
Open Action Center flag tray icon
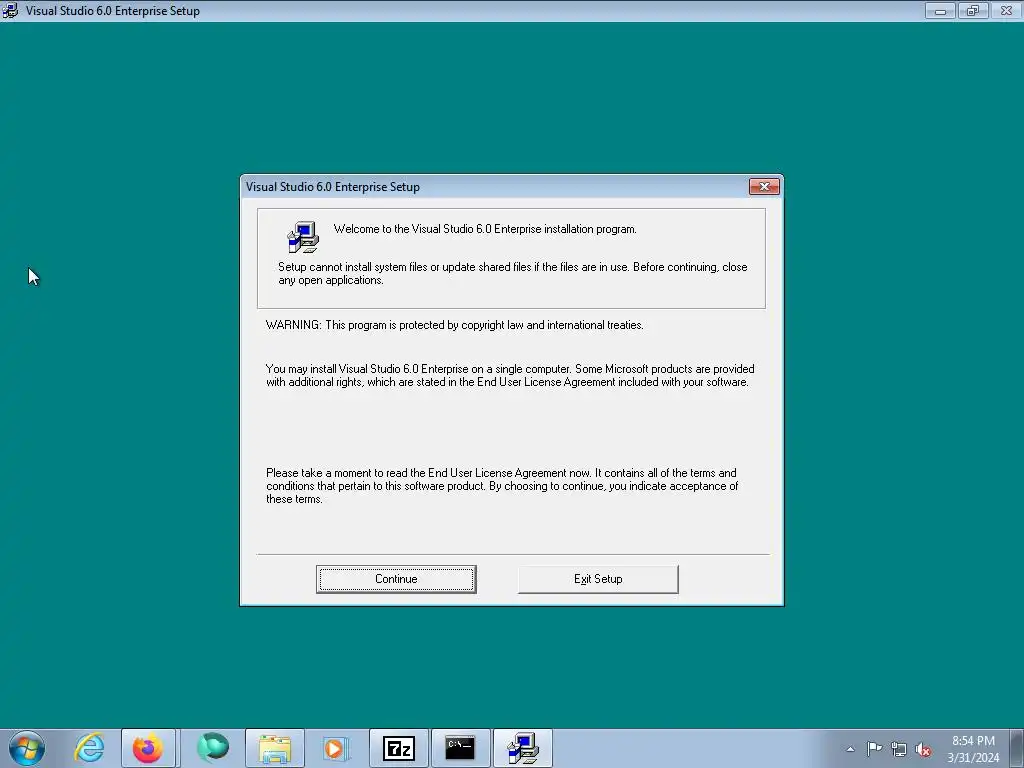pyautogui.click(x=874, y=749)
